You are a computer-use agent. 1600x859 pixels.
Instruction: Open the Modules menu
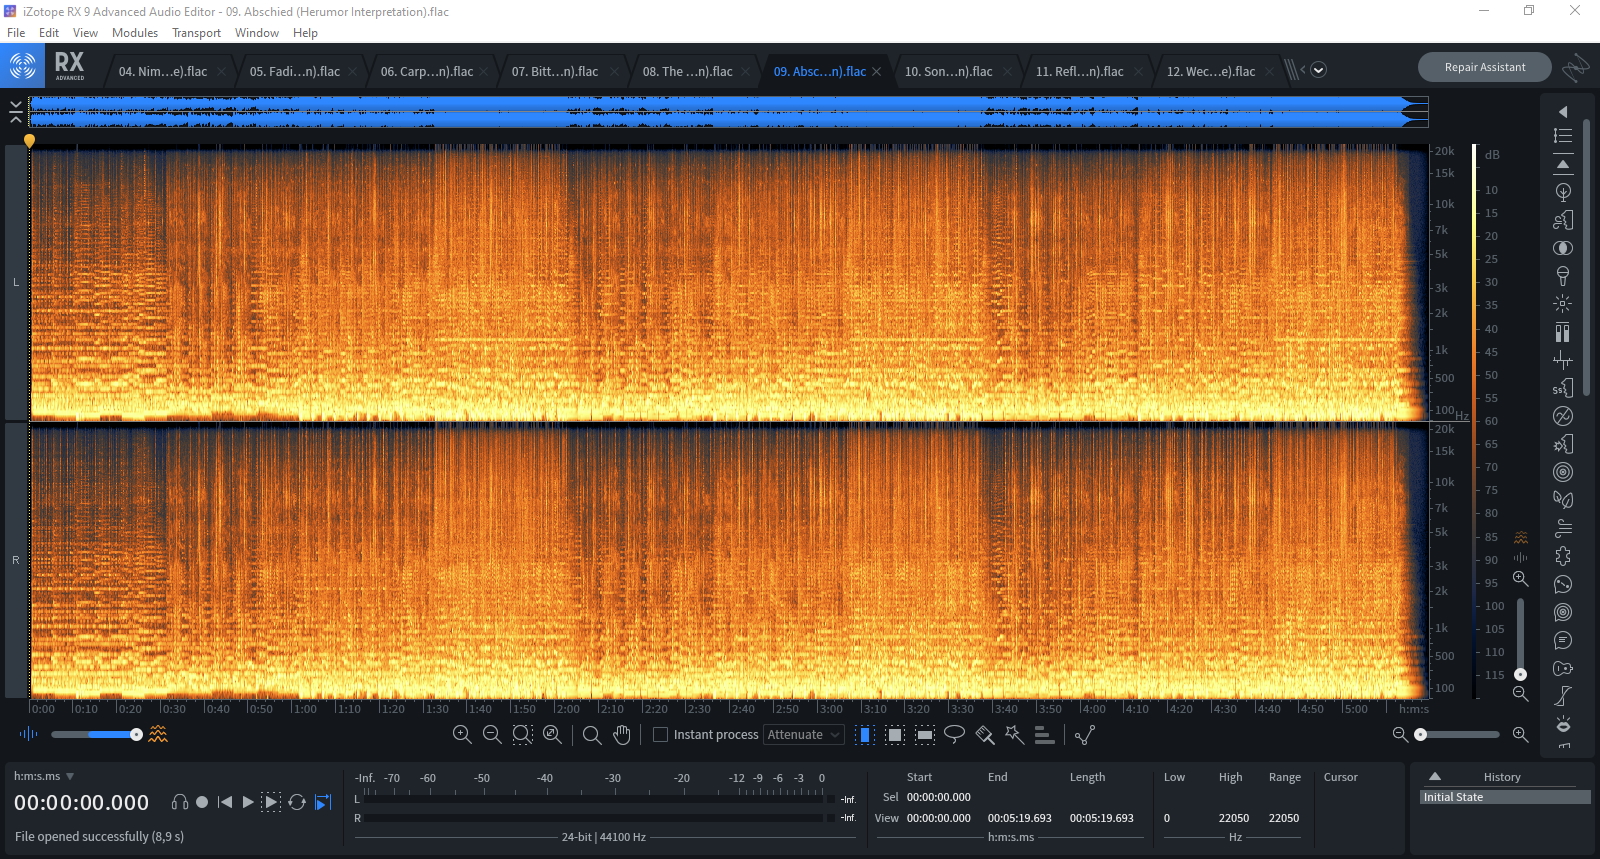135,33
